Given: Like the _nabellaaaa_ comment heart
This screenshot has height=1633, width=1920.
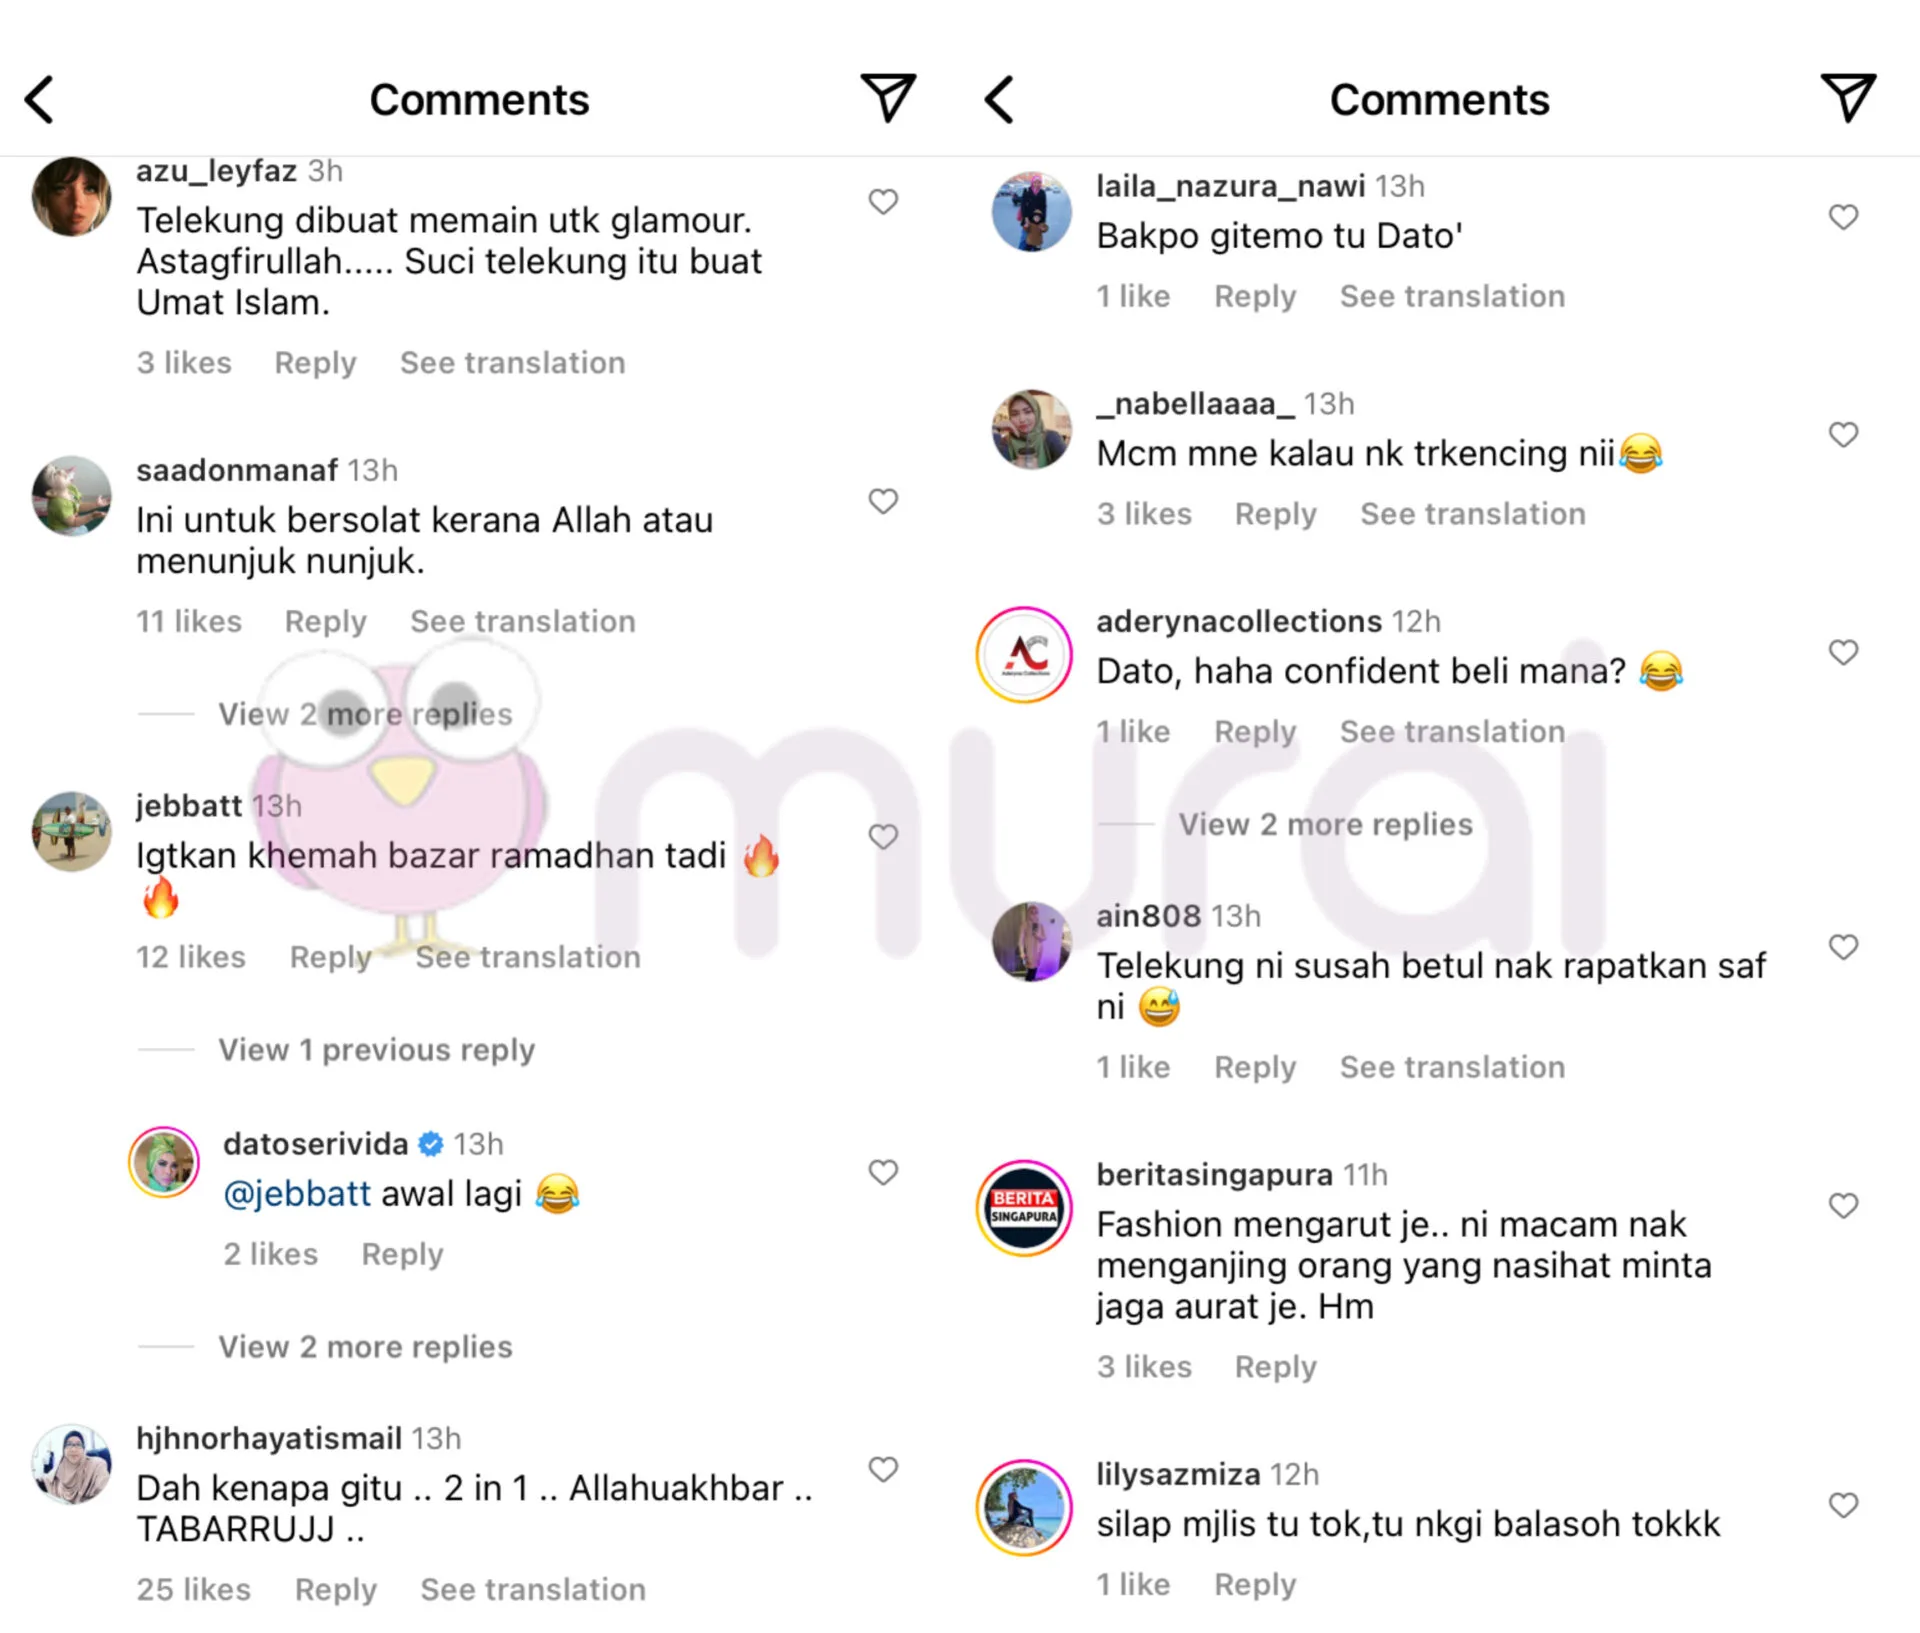Looking at the screenshot, I should pyautogui.click(x=1843, y=435).
